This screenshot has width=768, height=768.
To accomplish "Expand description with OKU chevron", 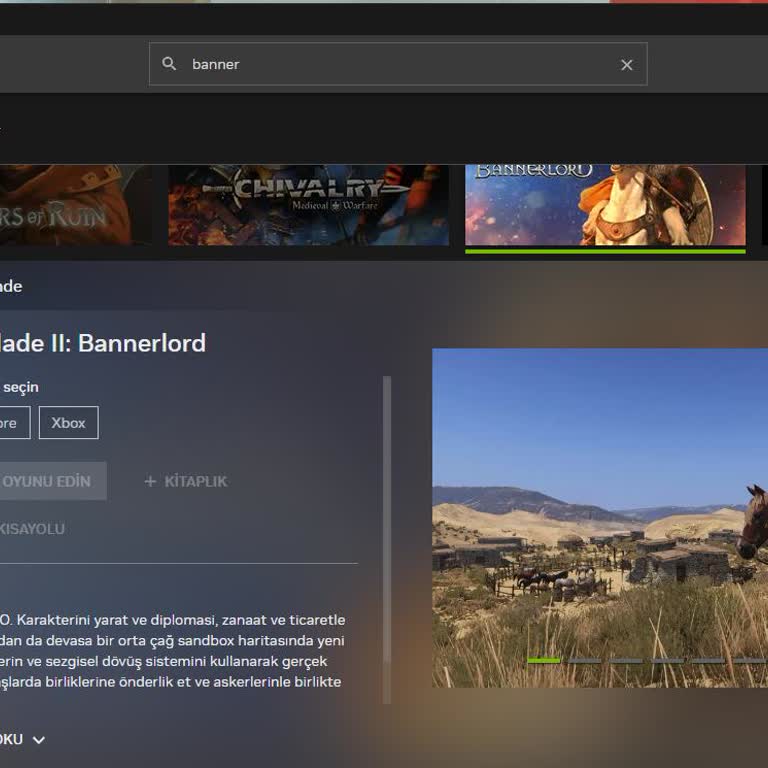I will click(39, 740).
